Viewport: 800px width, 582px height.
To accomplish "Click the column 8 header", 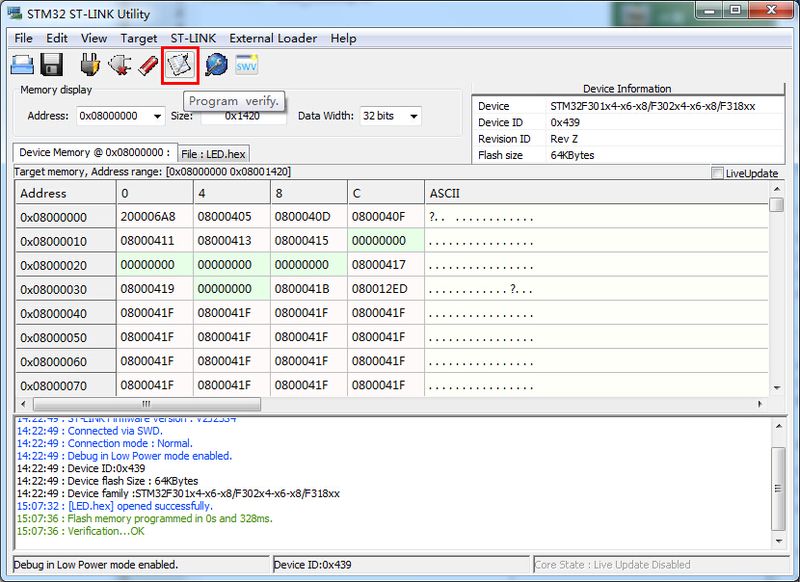I will click(309, 193).
